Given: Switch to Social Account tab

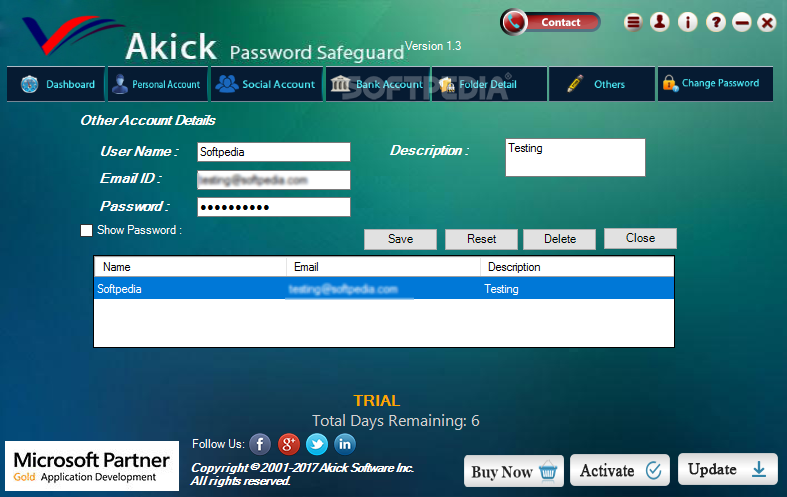Looking at the screenshot, I should [x=267, y=84].
